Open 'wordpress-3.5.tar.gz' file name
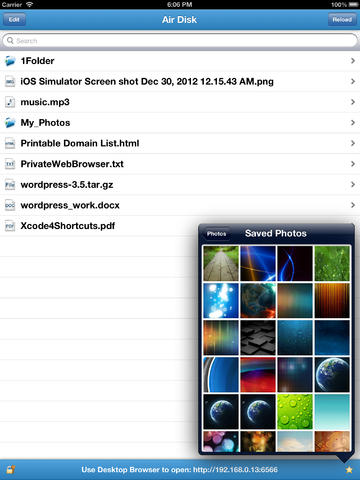The height and width of the screenshot is (480, 360). tap(67, 185)
